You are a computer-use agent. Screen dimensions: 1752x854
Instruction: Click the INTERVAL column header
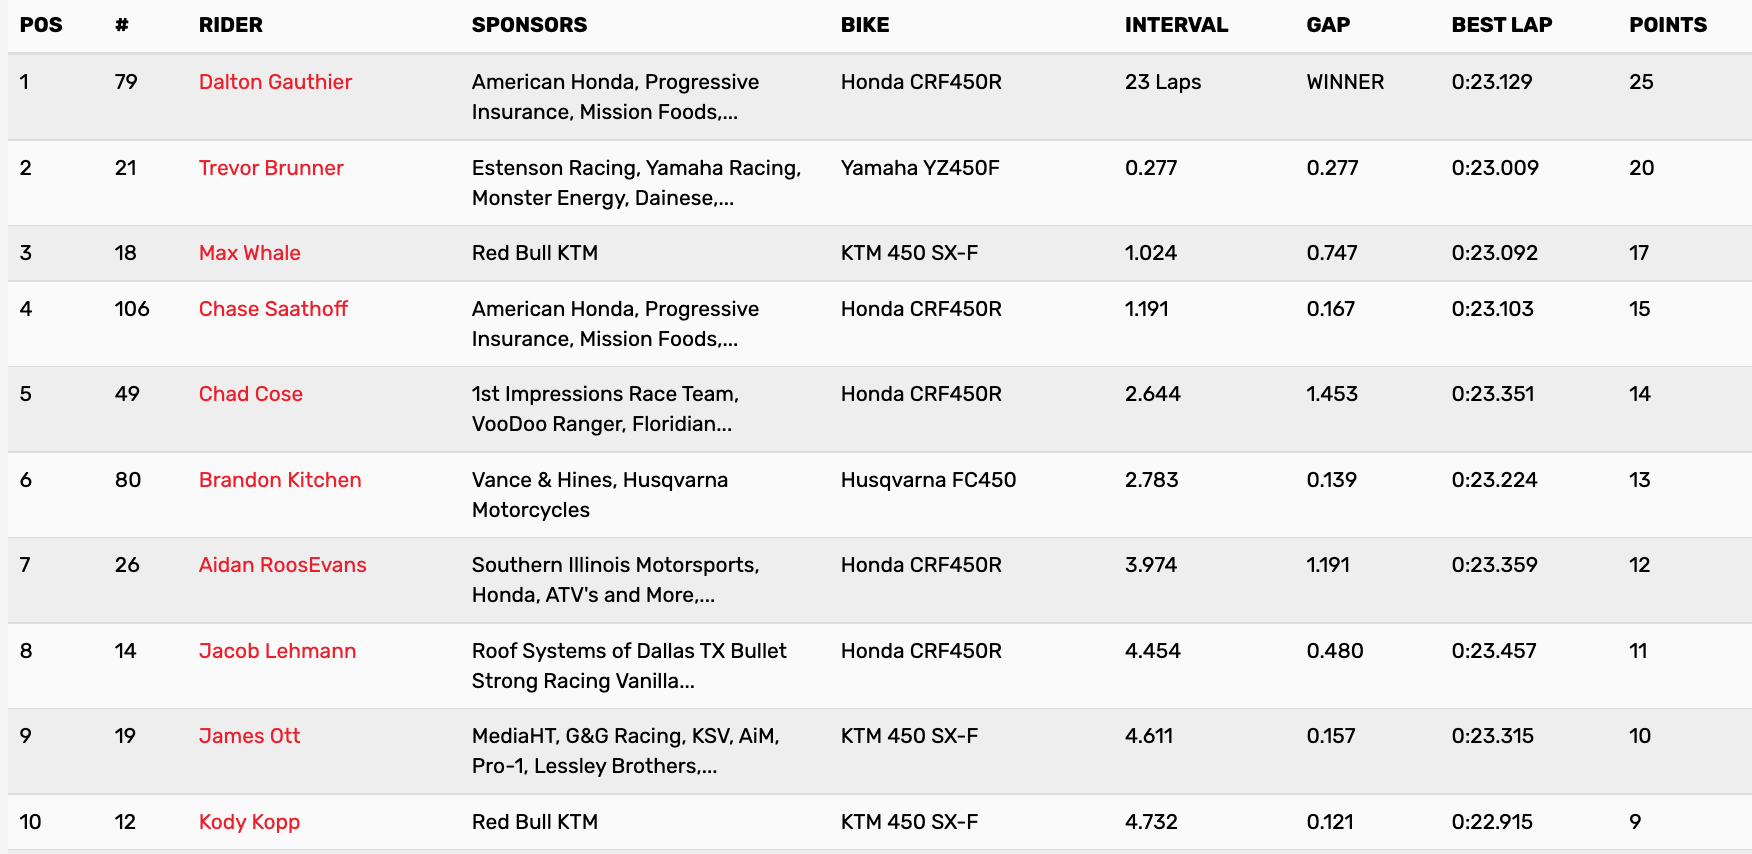point(1176,25)
